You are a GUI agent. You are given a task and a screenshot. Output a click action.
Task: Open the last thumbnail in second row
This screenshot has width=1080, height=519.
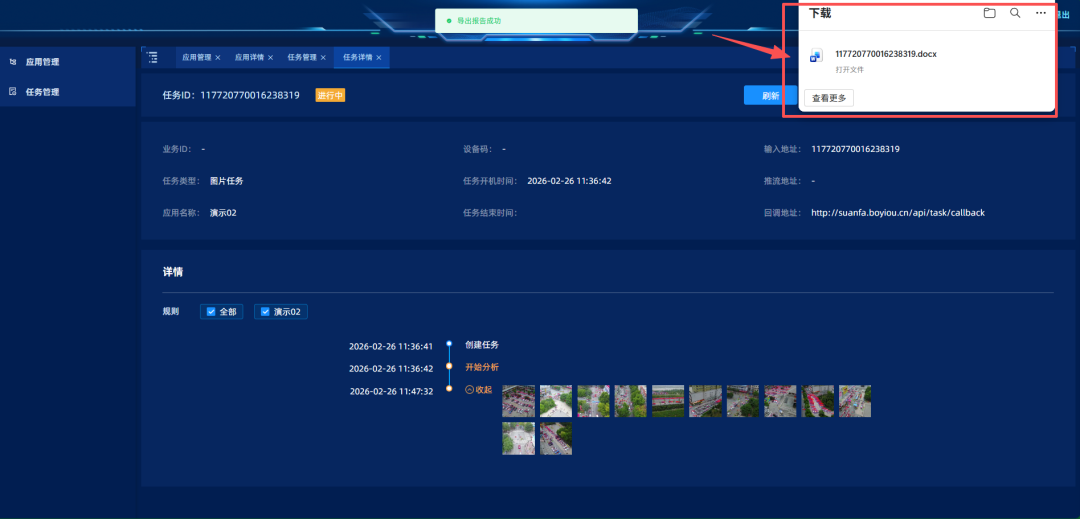click(555, 438)
